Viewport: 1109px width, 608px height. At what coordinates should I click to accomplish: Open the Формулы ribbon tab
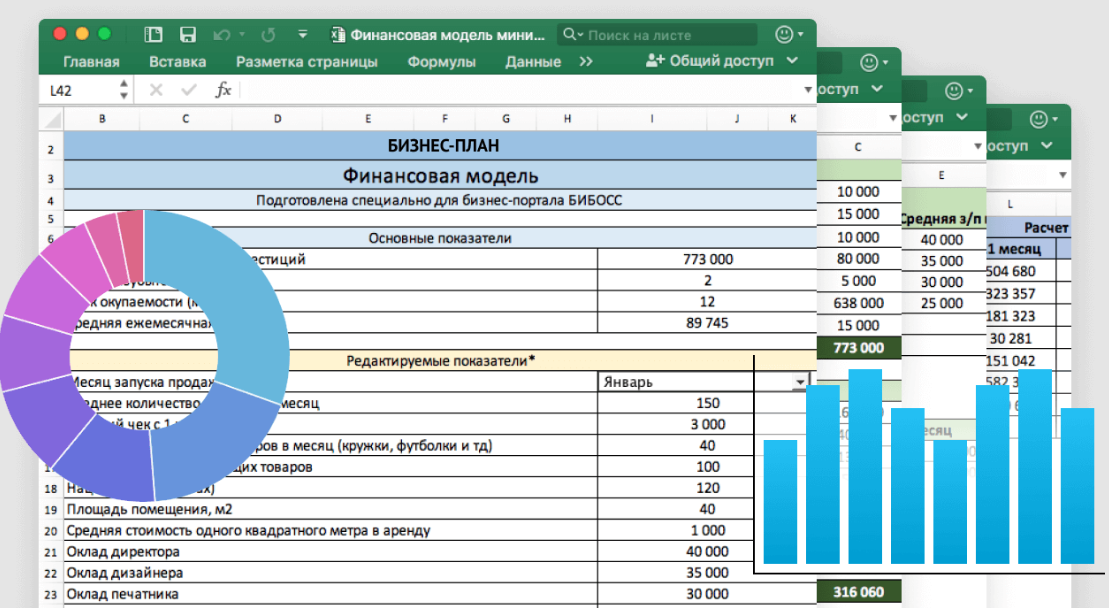[x=441, y=62]
